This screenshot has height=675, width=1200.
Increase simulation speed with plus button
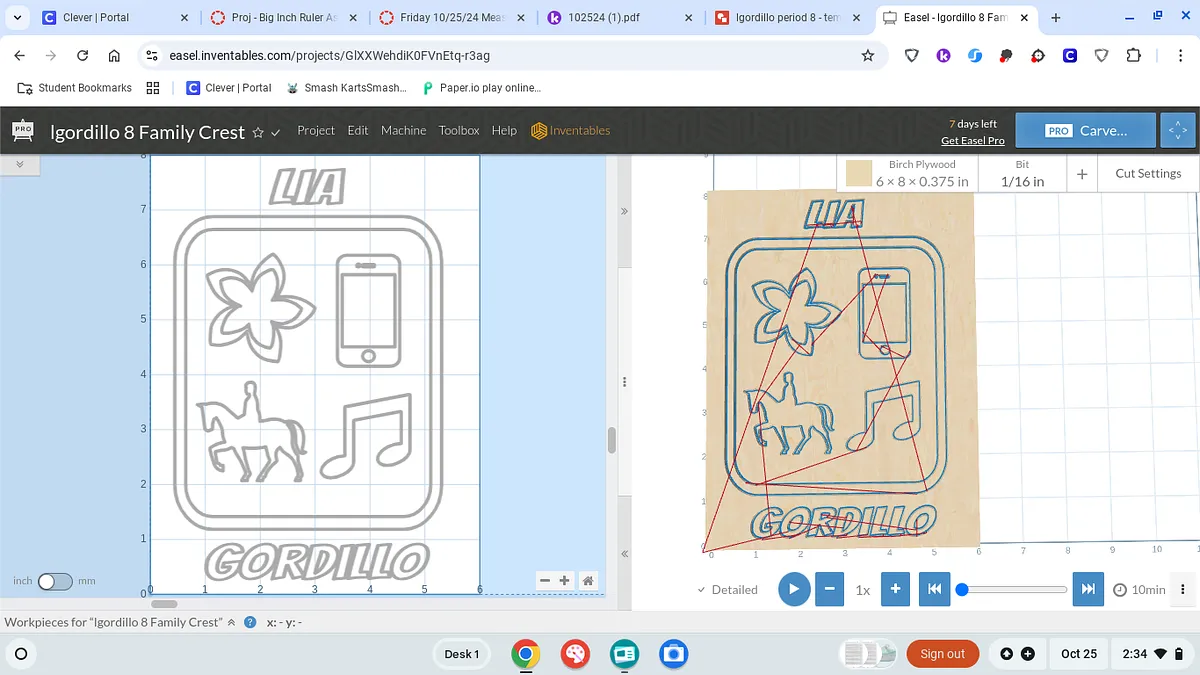[x=895, y=589]
